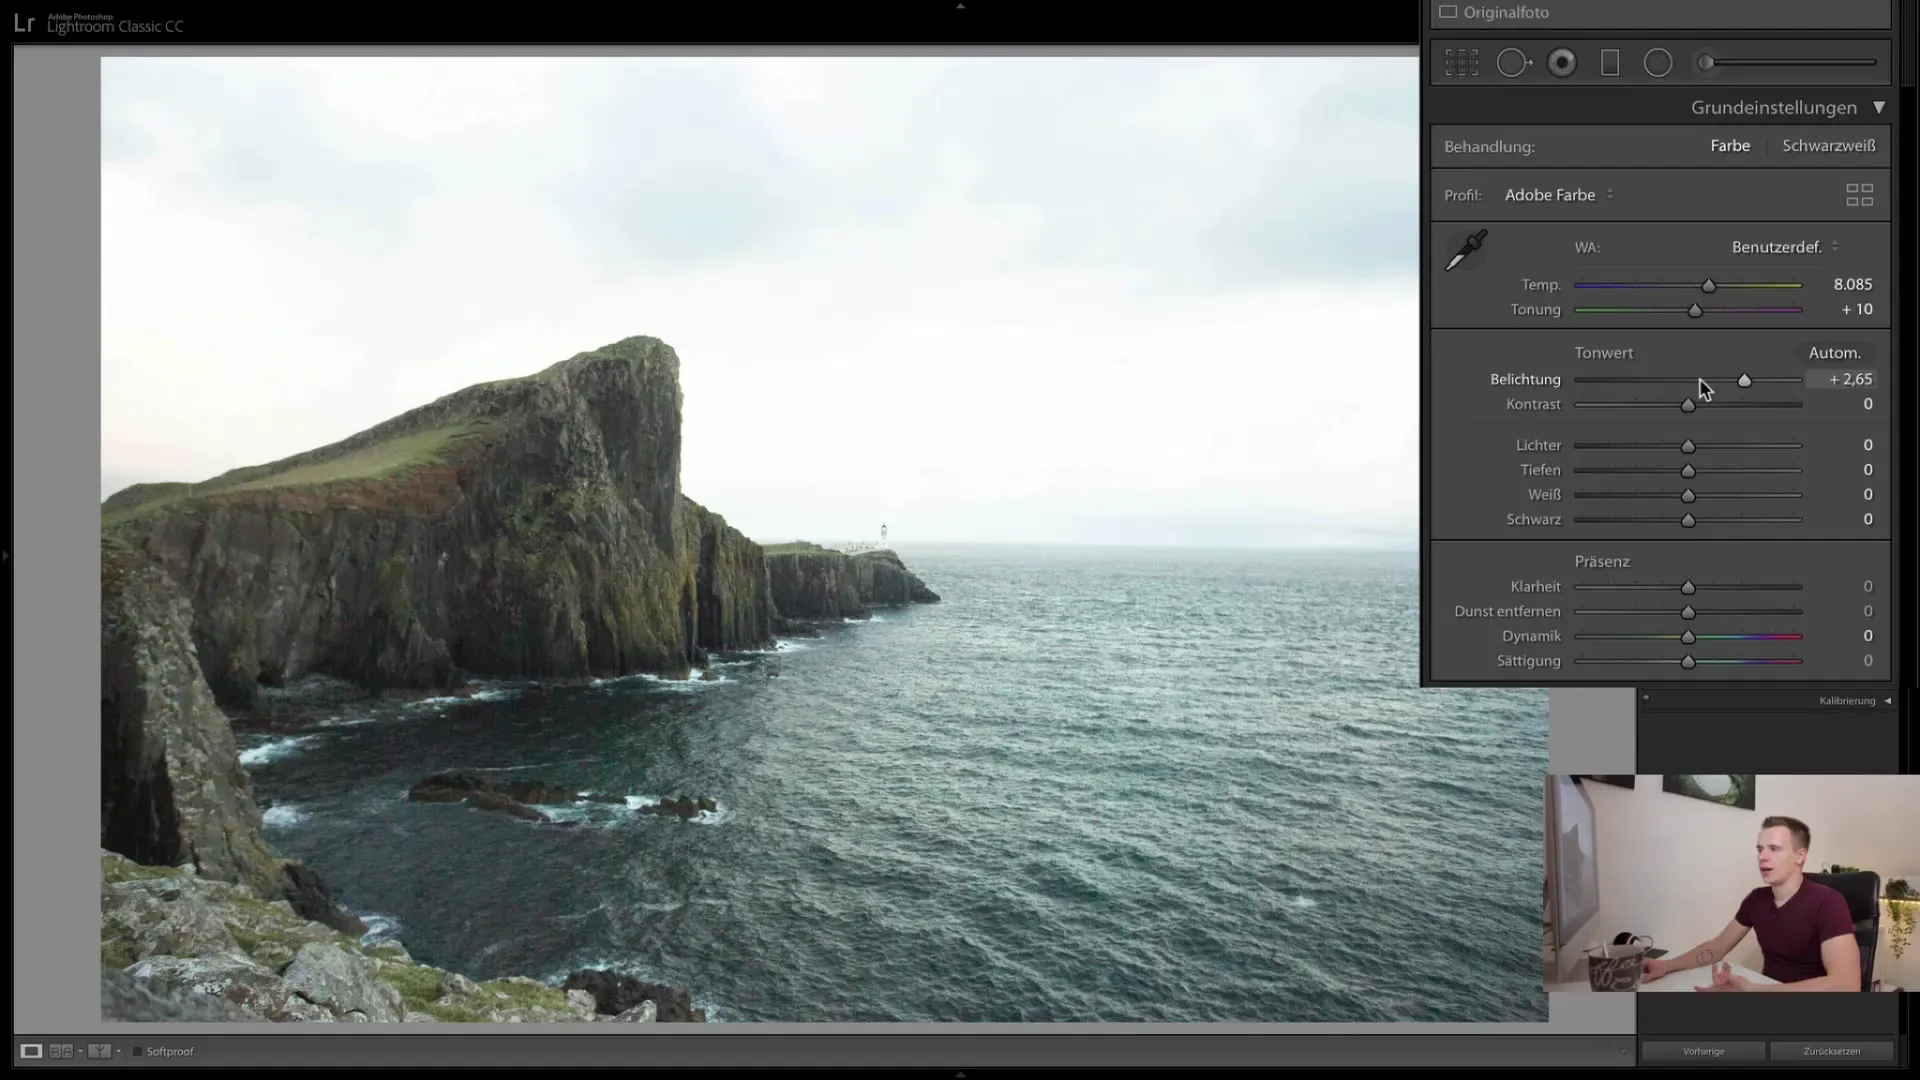Viewport: 1920px width, 1080px height.
Task: Enable the Softproof checkbox
Action: tap(138, 1051)
